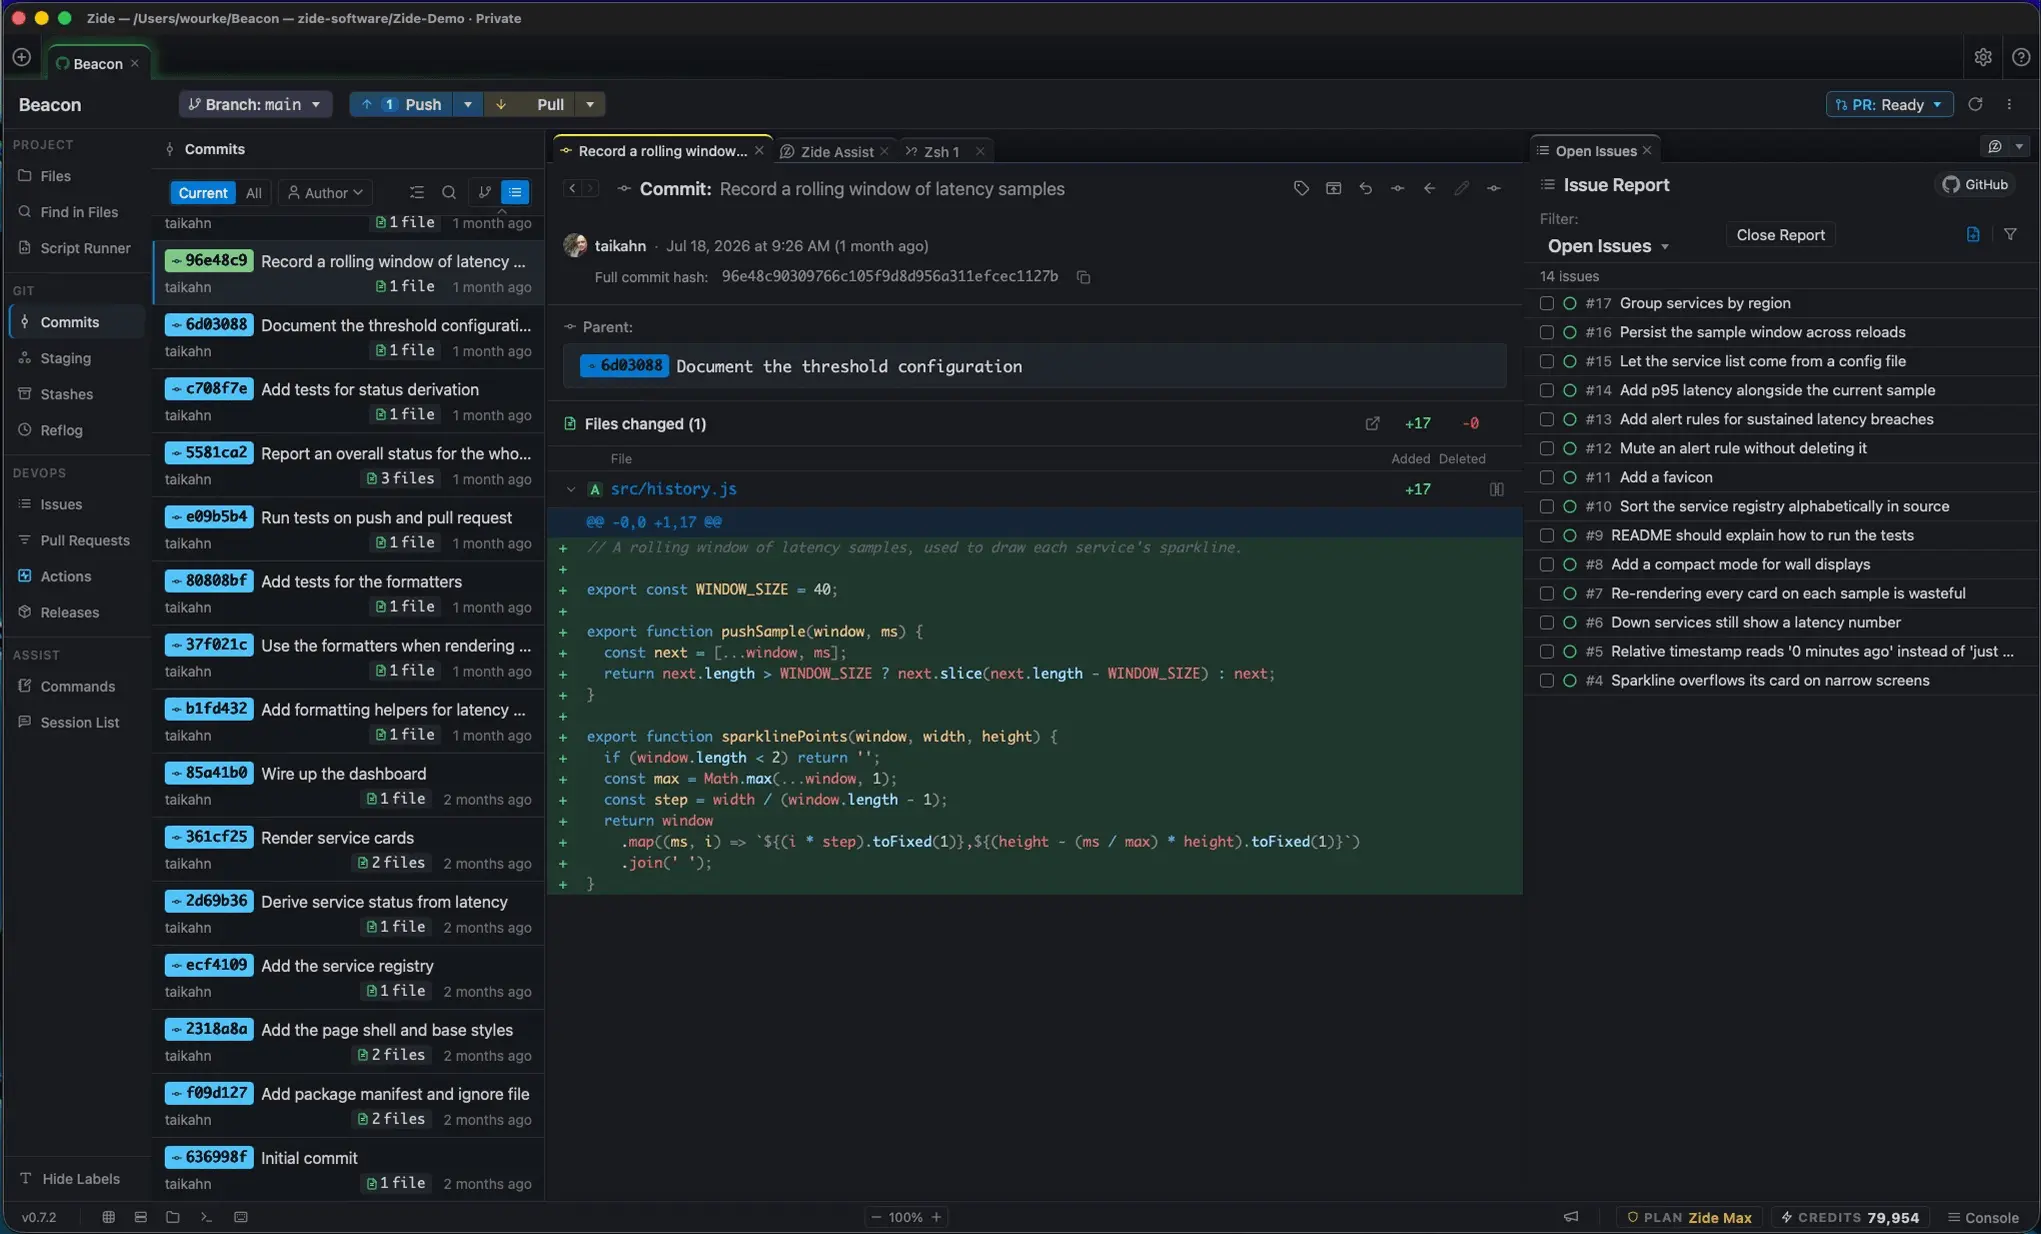Switch commits to branch graph view
The width and height of the screenshot is (2041, 1234).
(484, 193)
